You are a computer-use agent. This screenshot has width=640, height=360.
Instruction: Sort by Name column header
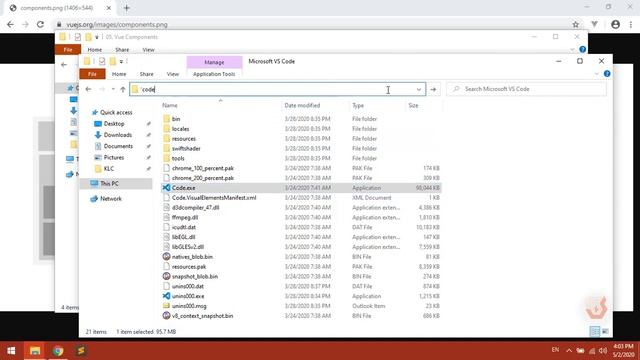(170, 105)
